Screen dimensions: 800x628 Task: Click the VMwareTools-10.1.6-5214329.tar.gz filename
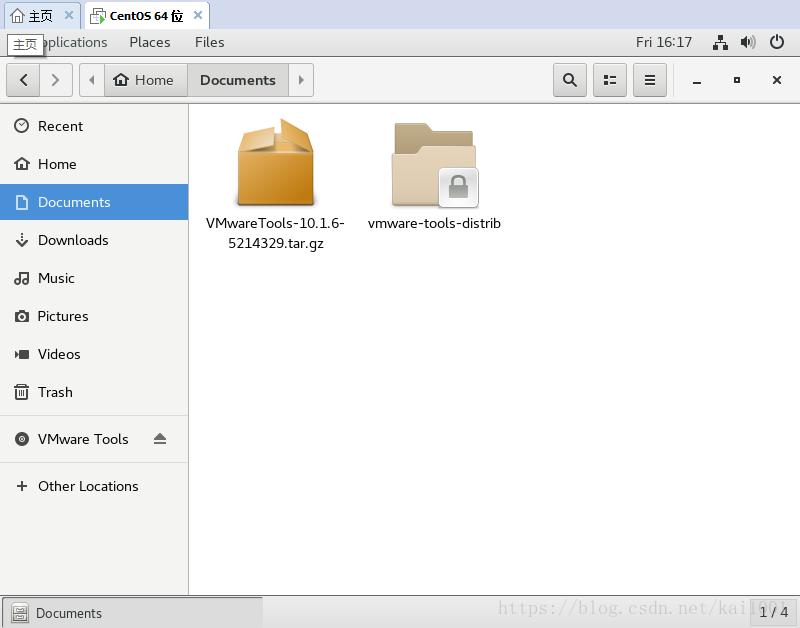tap(276, 233)
